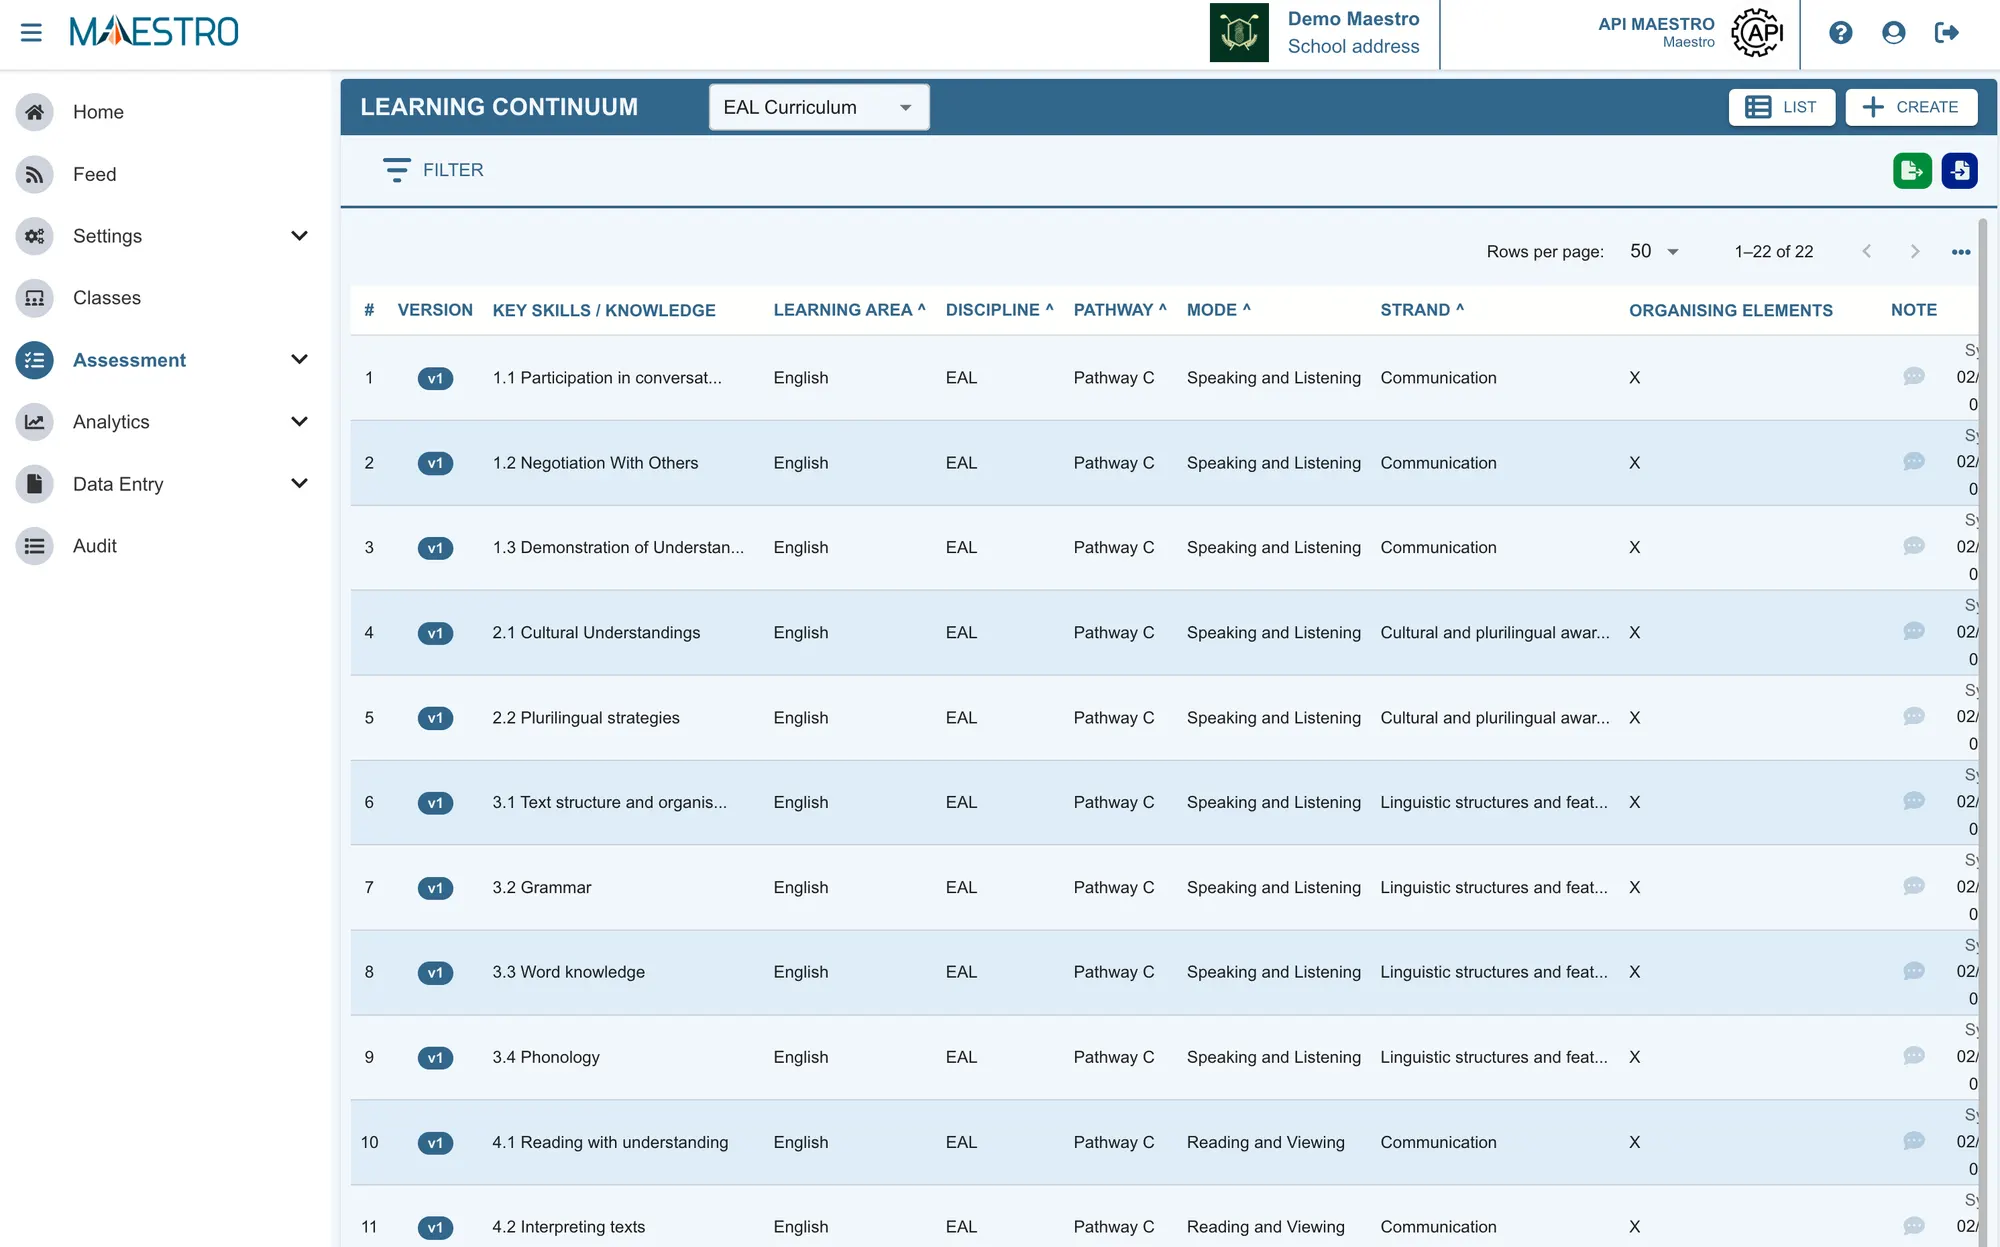Expand the Data Entry sidebar menu chevron
The width and height of the screenshot is (2000, 1247).
pos(299,484)
